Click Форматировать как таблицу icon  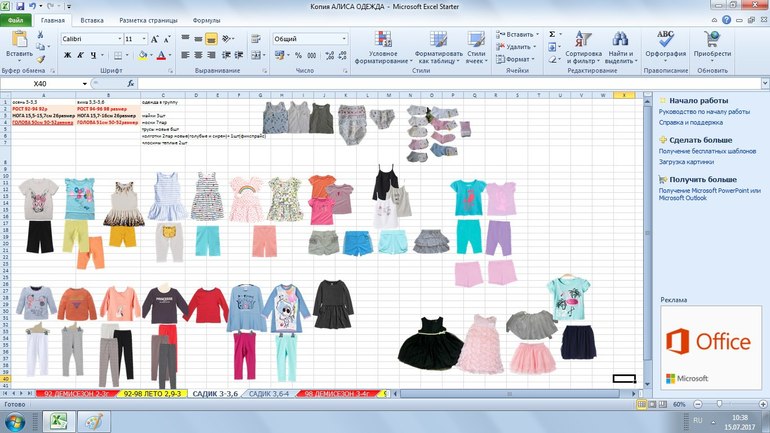[438, 38]
